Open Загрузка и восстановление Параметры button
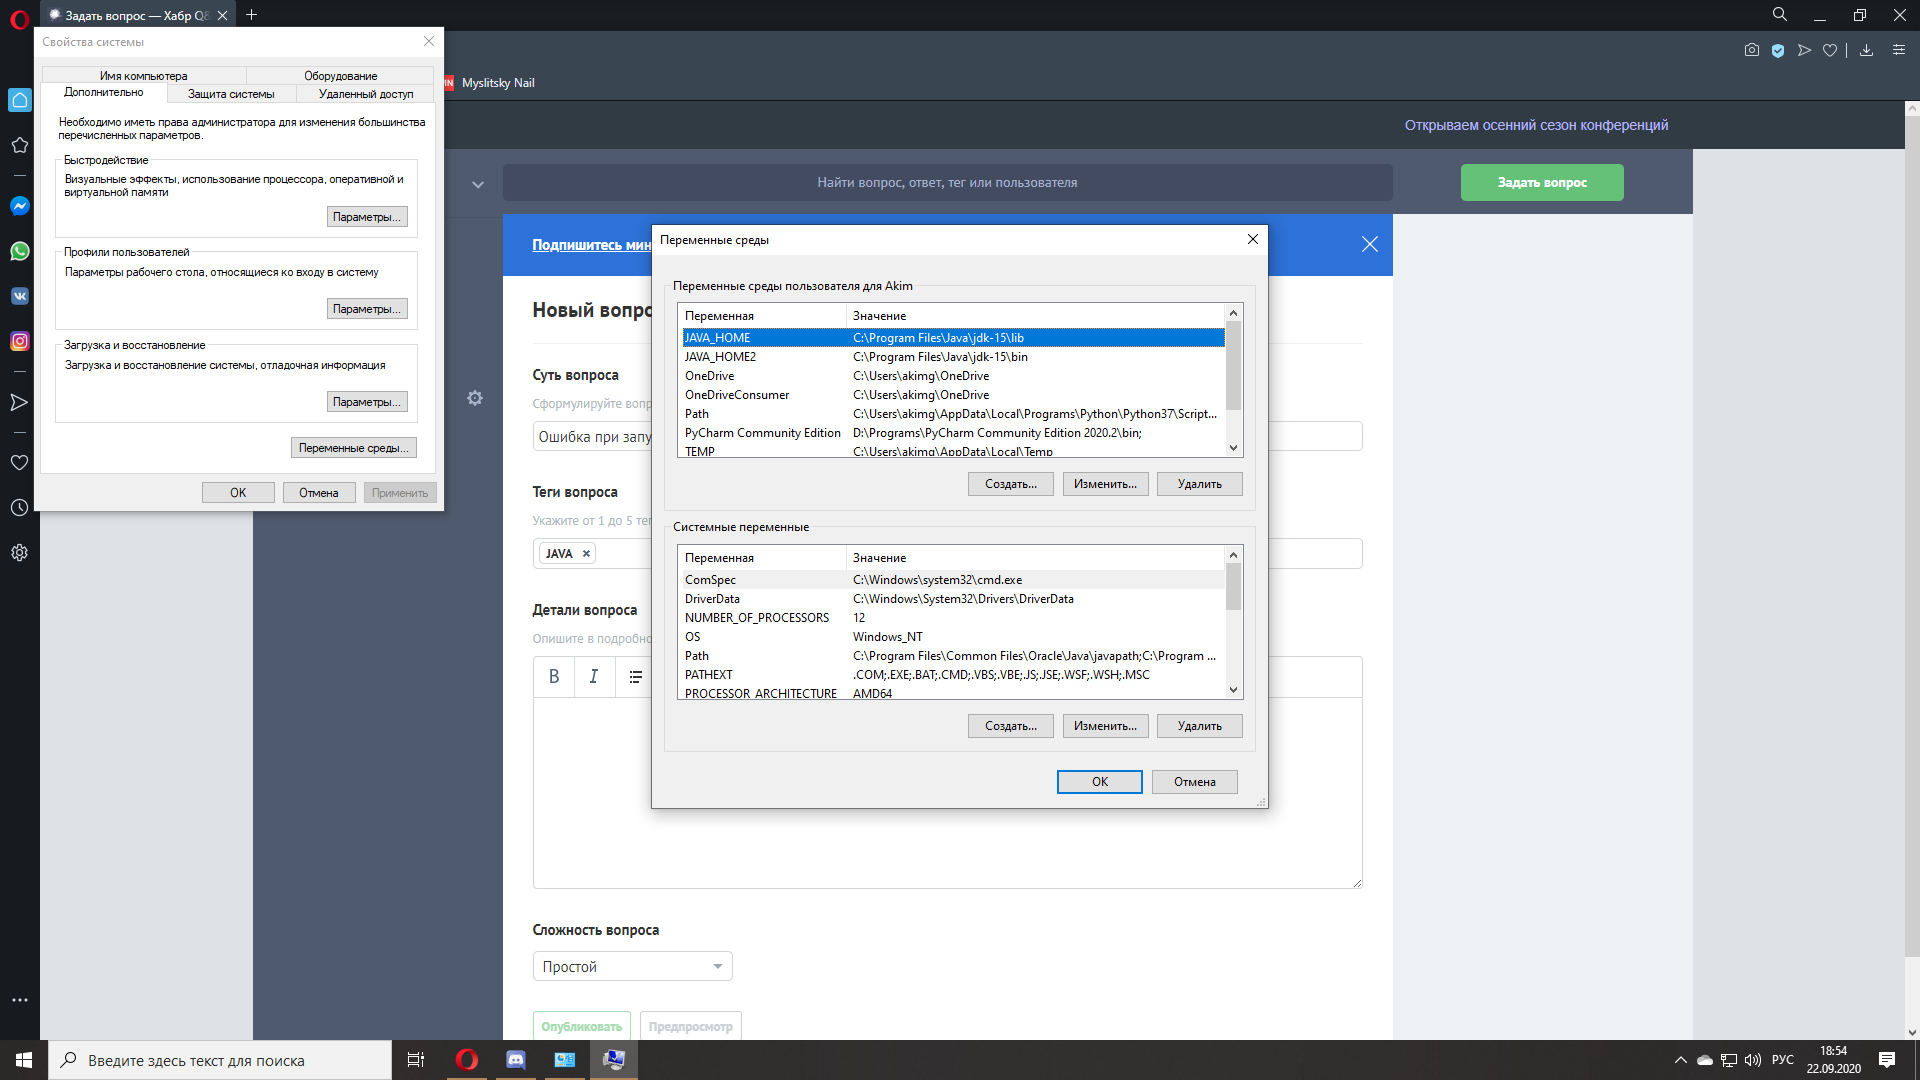 (367, 402)
